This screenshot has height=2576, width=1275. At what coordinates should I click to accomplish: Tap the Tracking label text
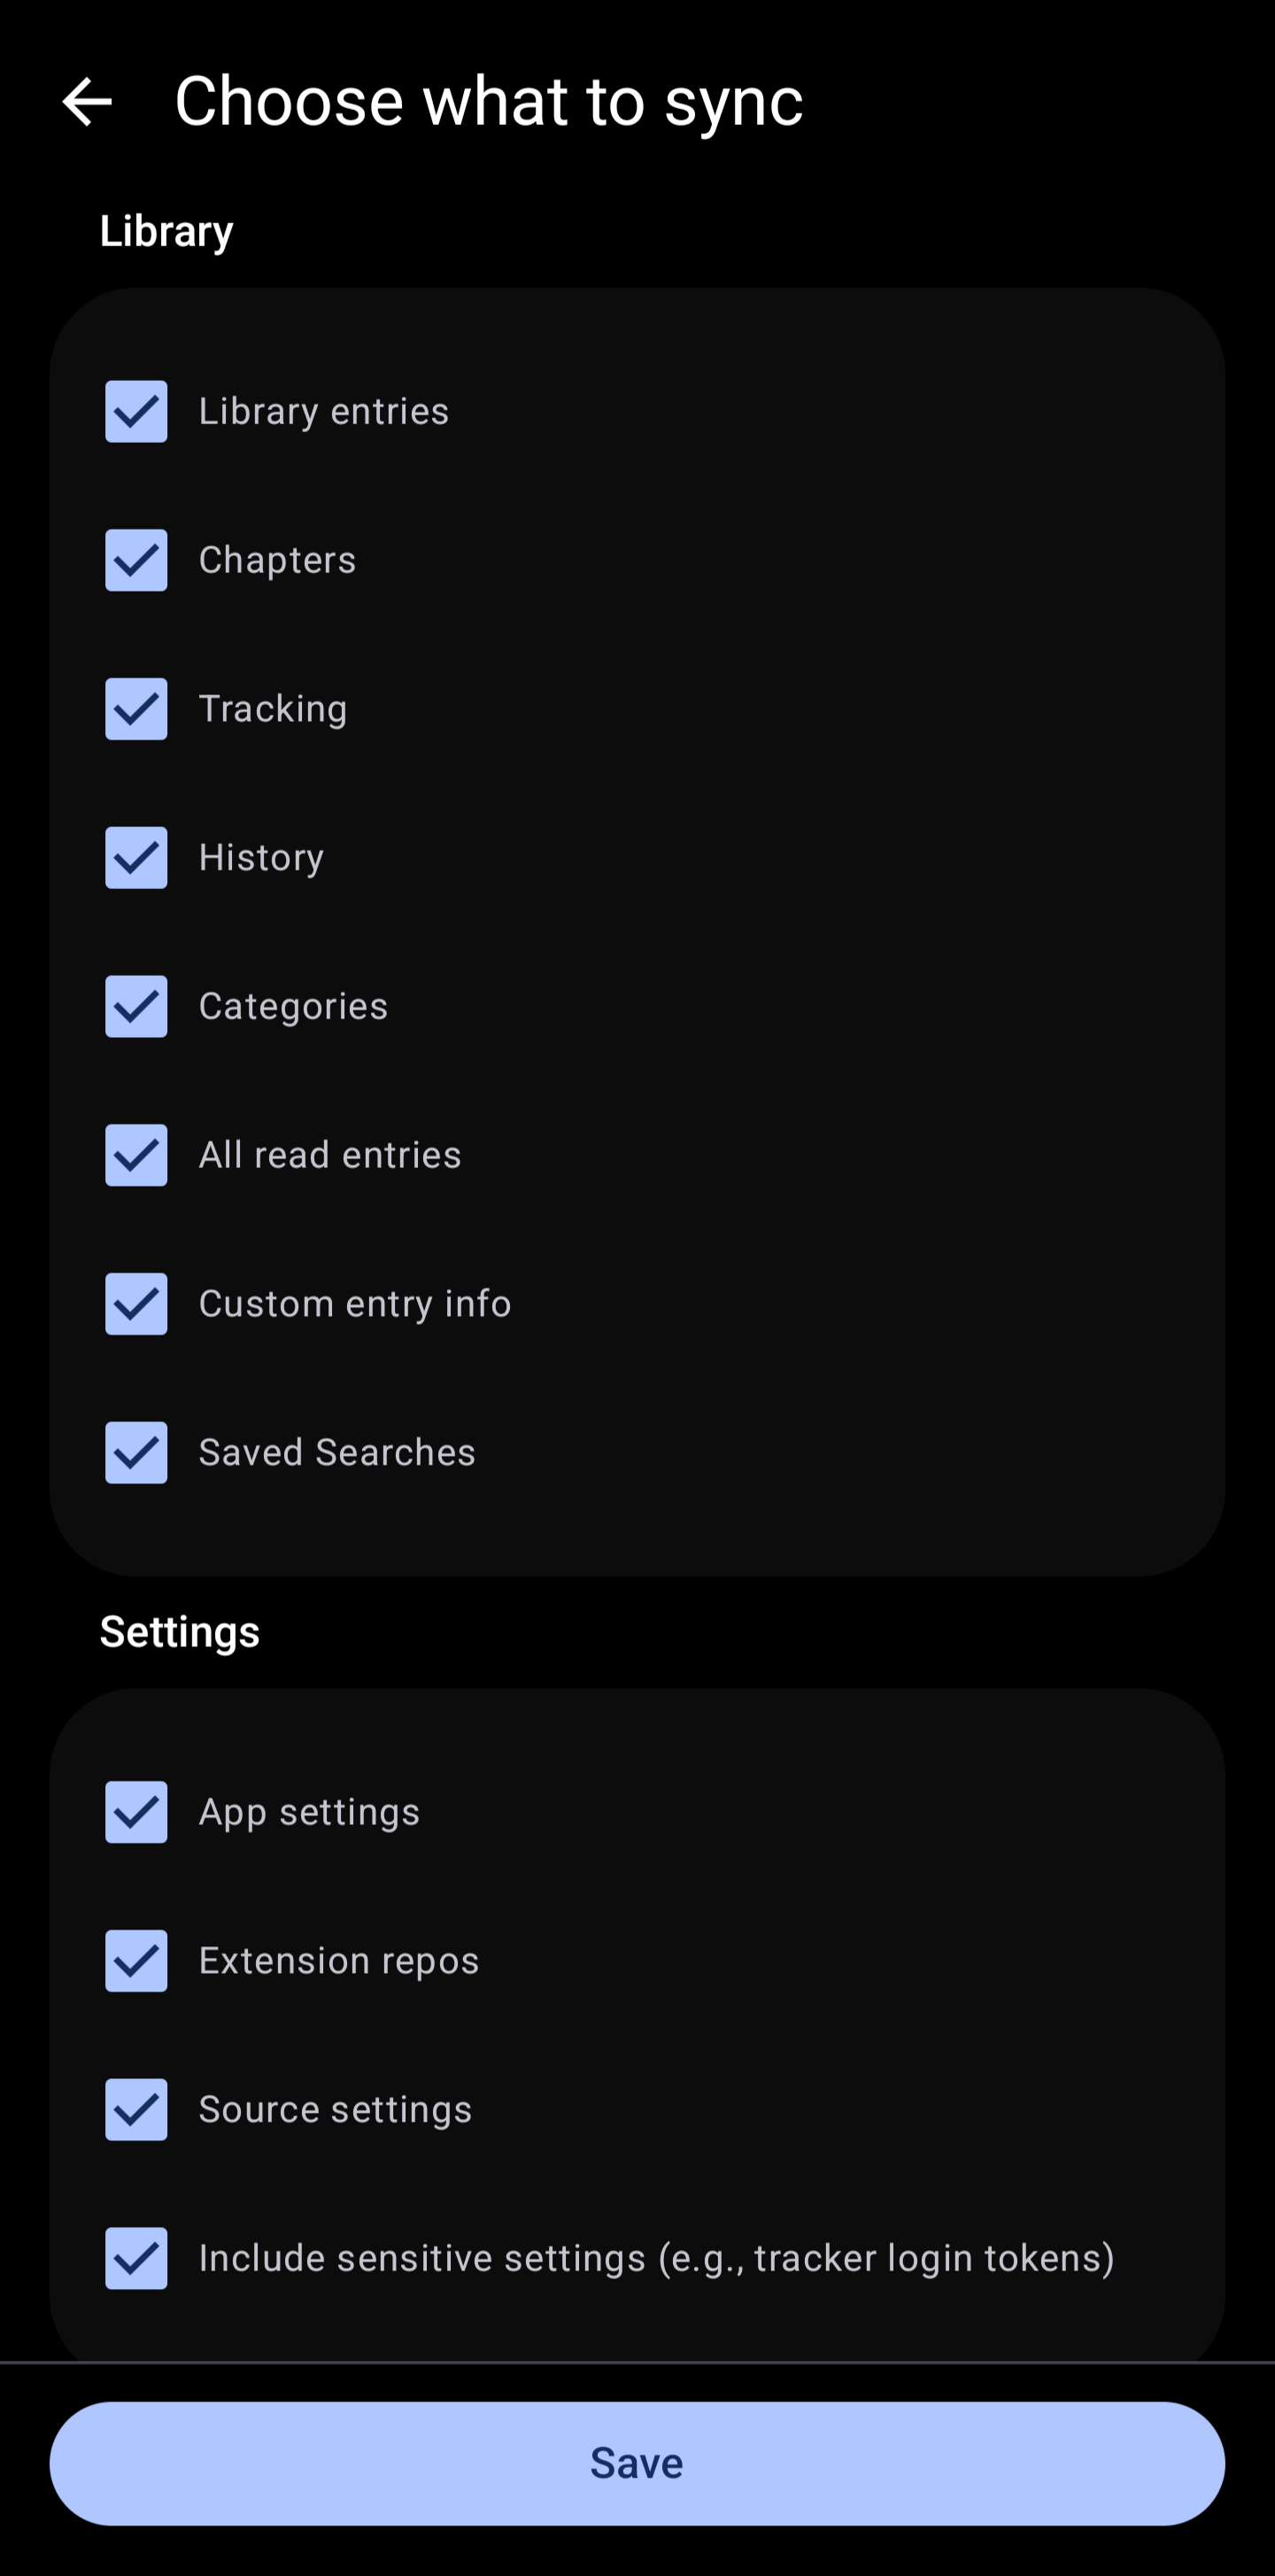(x=273, y=709)
